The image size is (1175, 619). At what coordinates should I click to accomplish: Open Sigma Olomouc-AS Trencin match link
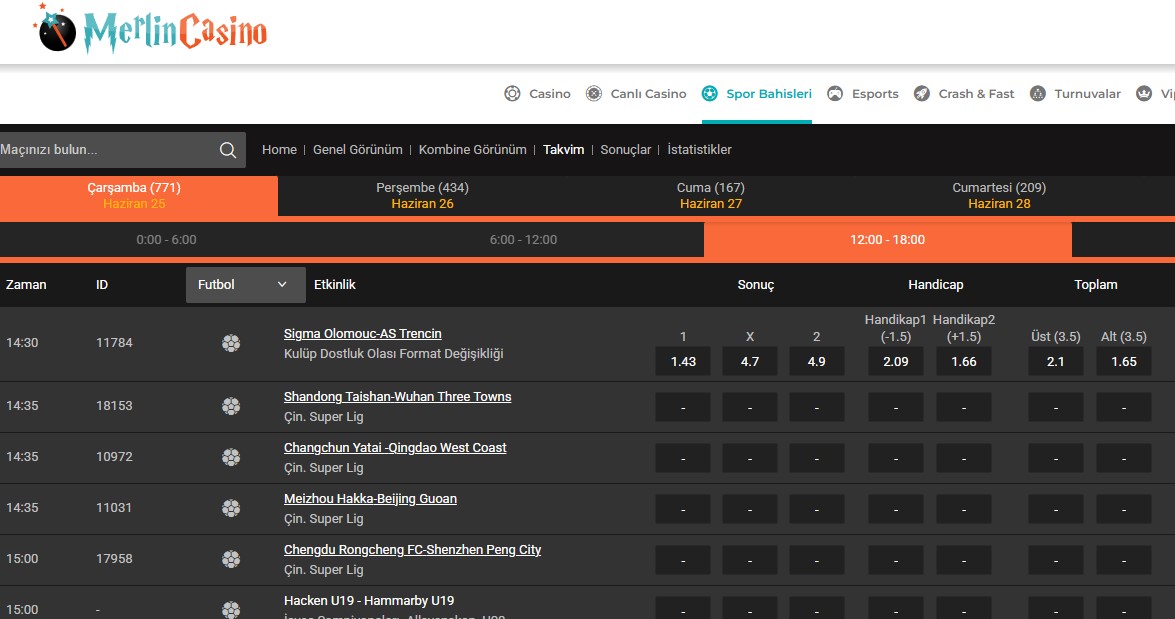pos(362,334)
